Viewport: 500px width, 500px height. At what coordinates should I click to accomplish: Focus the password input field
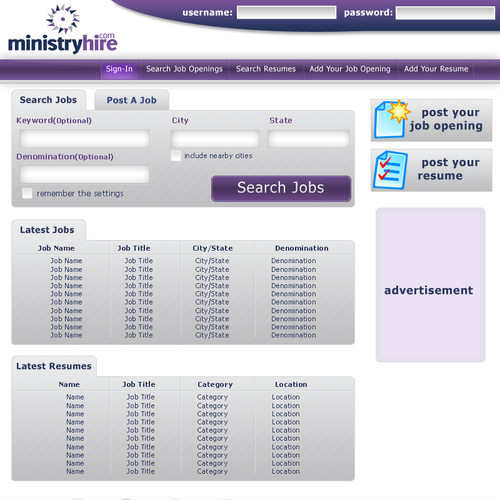click(445, 13)
